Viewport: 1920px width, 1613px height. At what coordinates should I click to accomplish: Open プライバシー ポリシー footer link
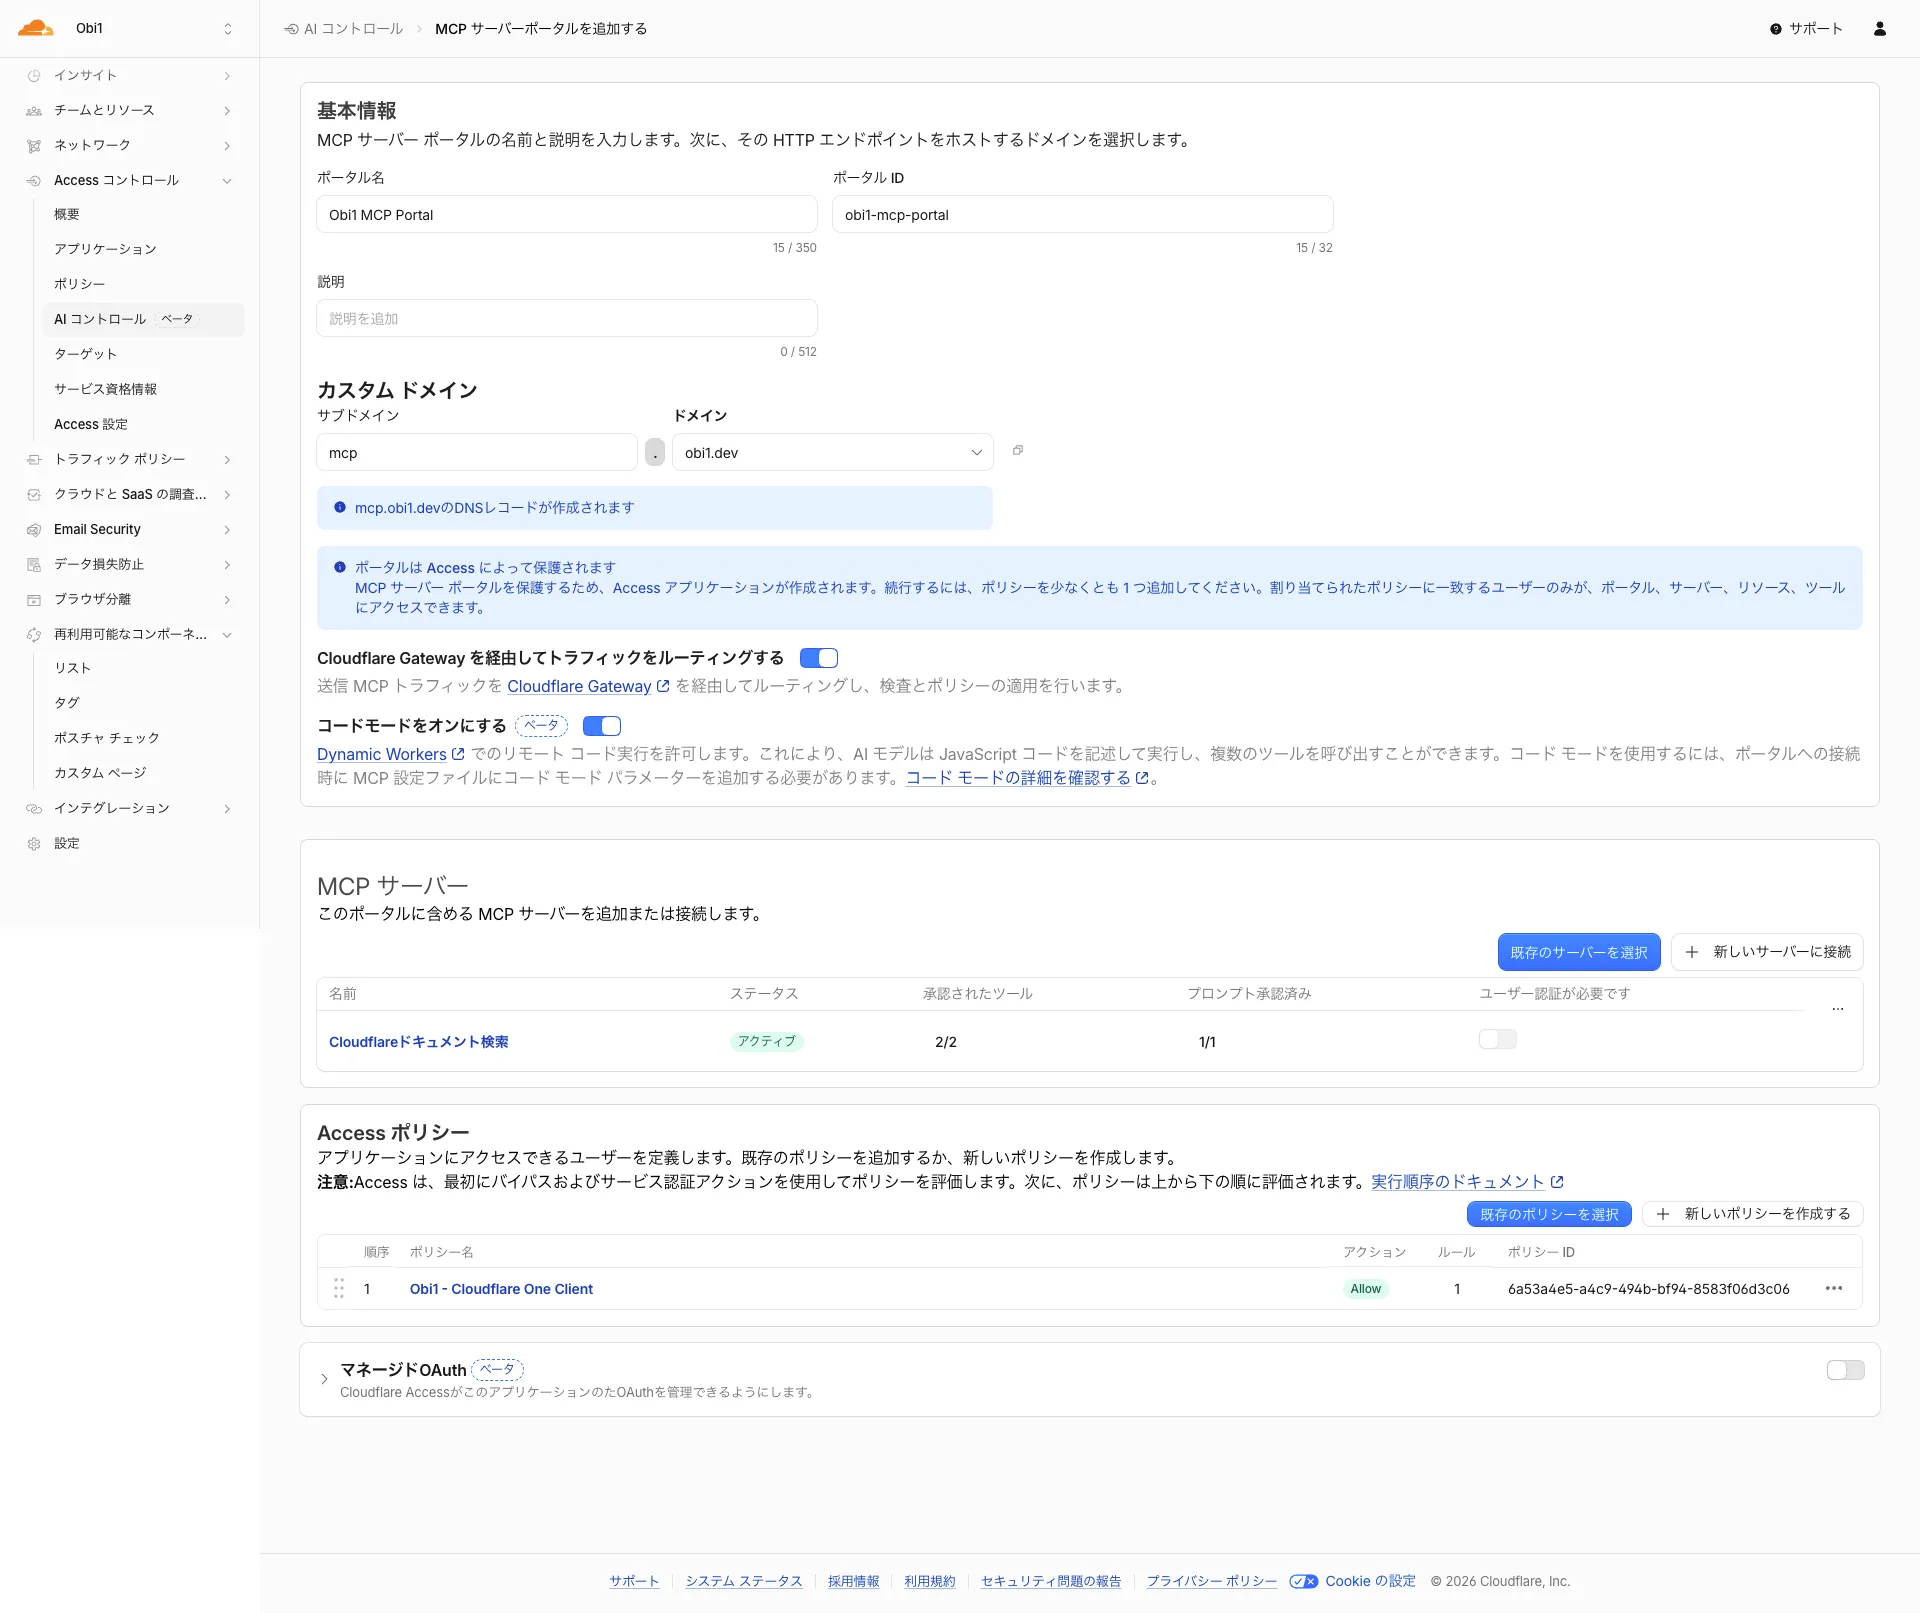[1212, 1581]
